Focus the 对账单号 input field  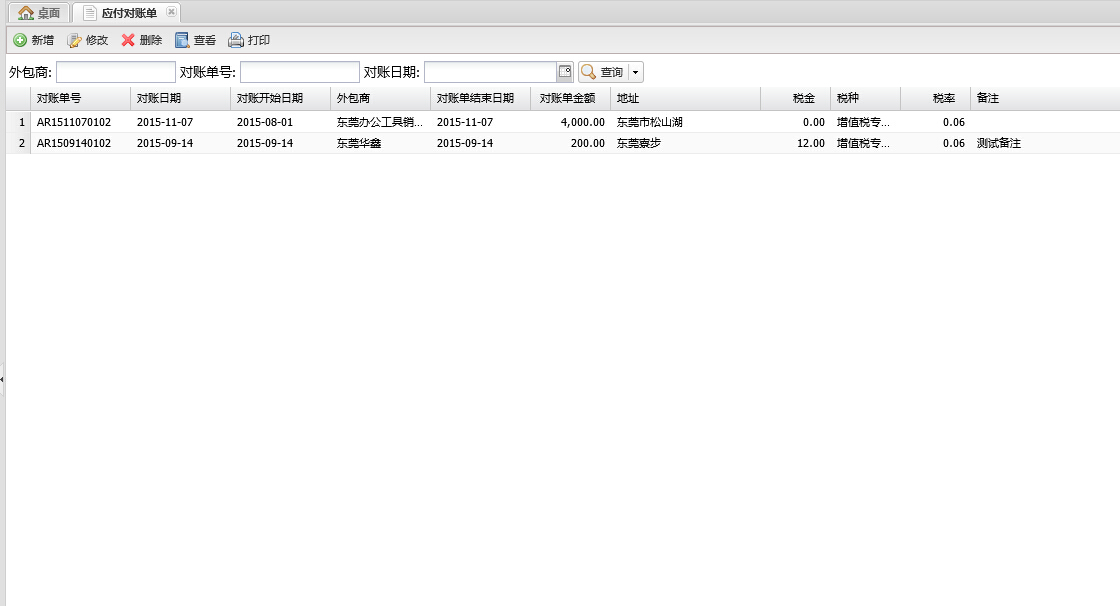click(299, 72)
